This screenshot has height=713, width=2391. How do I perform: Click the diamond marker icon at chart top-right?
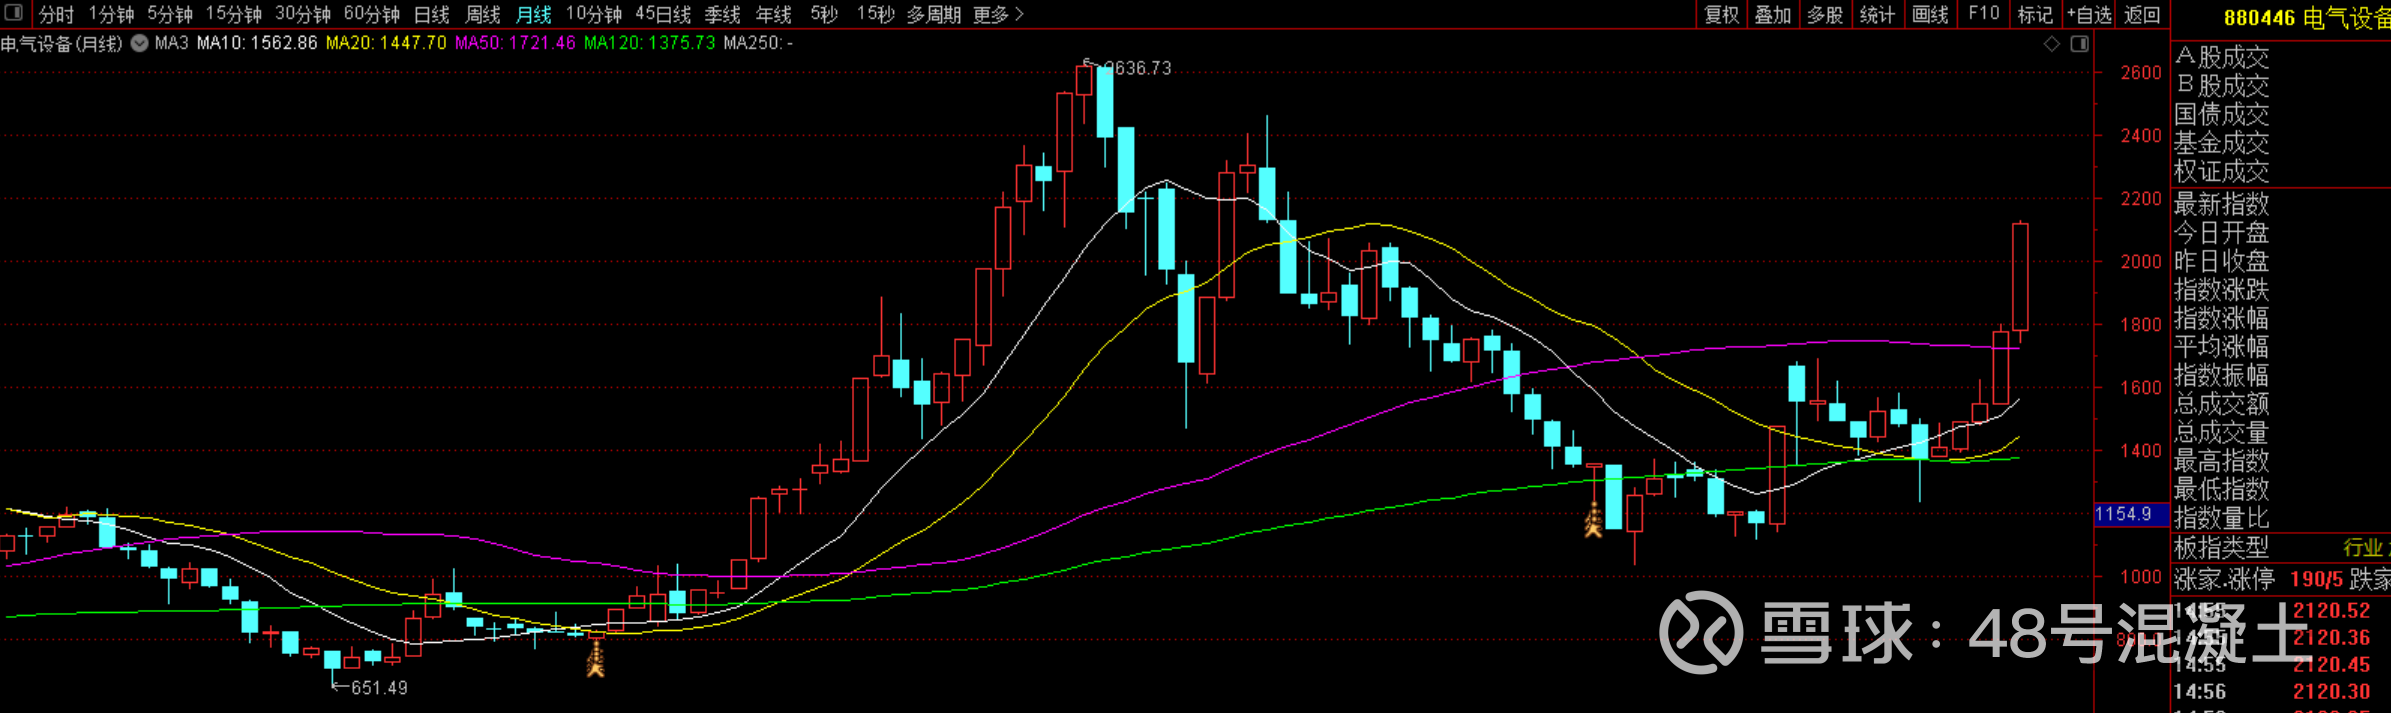click(2051, 44)
